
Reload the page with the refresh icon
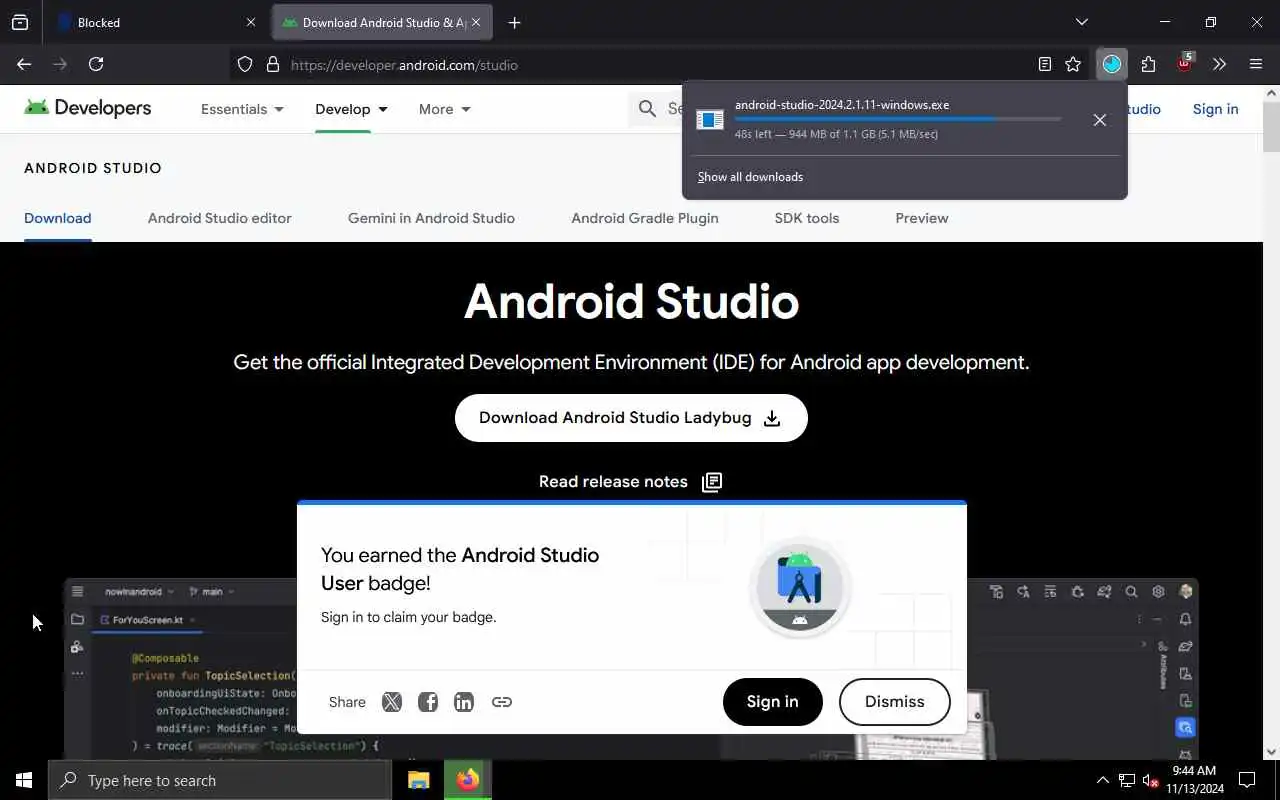[96, 64]
